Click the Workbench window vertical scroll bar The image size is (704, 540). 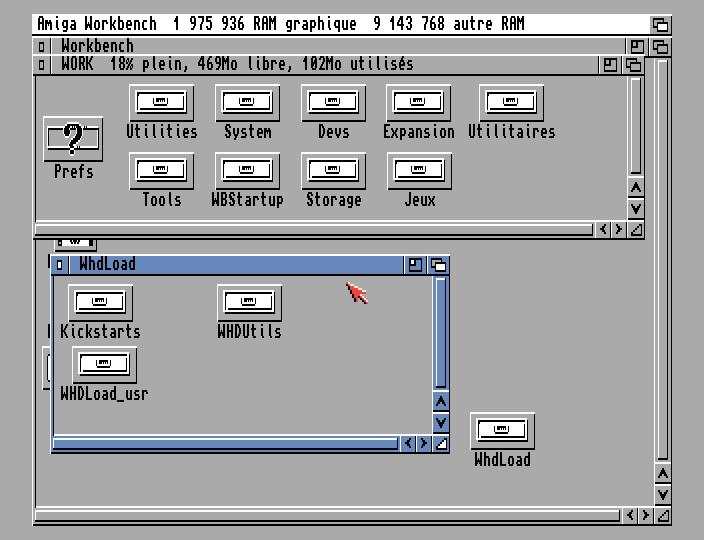point(663,259)
